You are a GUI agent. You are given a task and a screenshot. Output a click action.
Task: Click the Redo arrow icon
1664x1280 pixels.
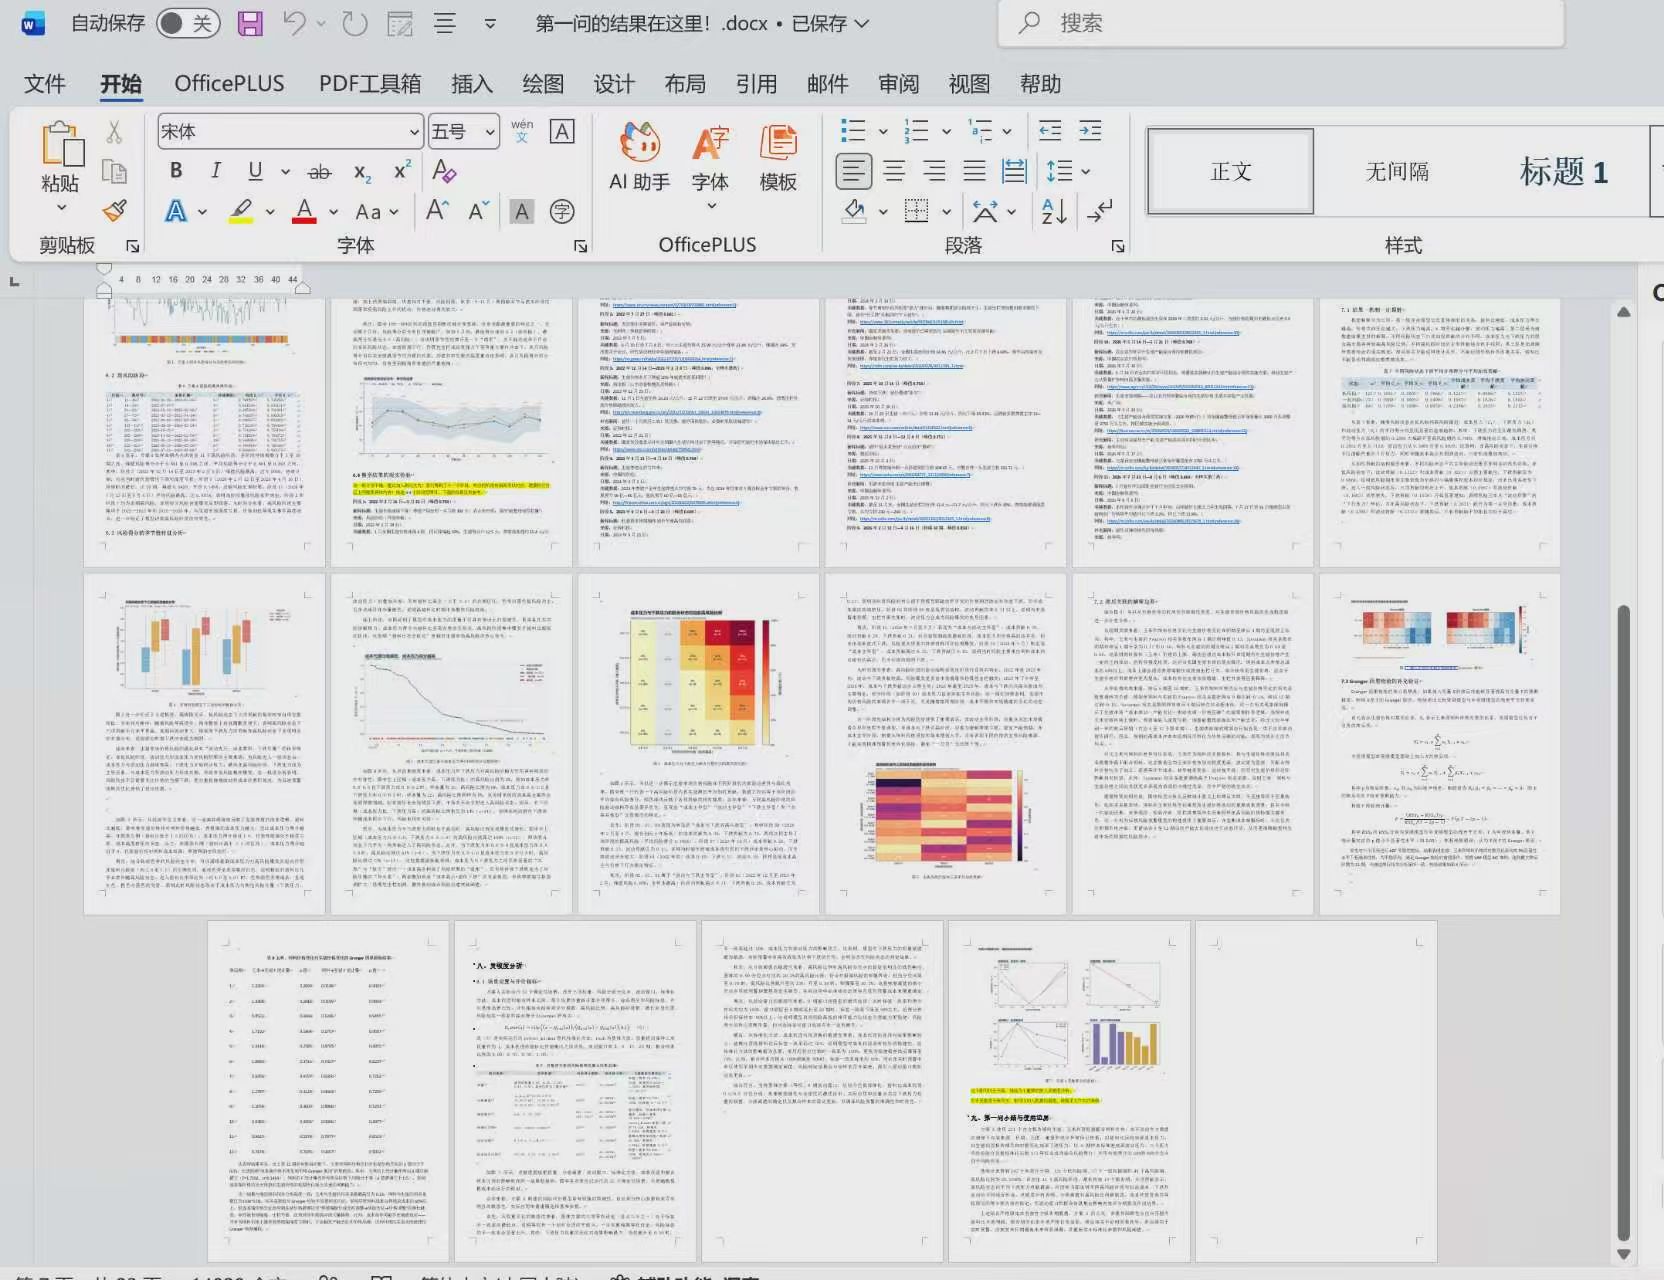point(355,23)
